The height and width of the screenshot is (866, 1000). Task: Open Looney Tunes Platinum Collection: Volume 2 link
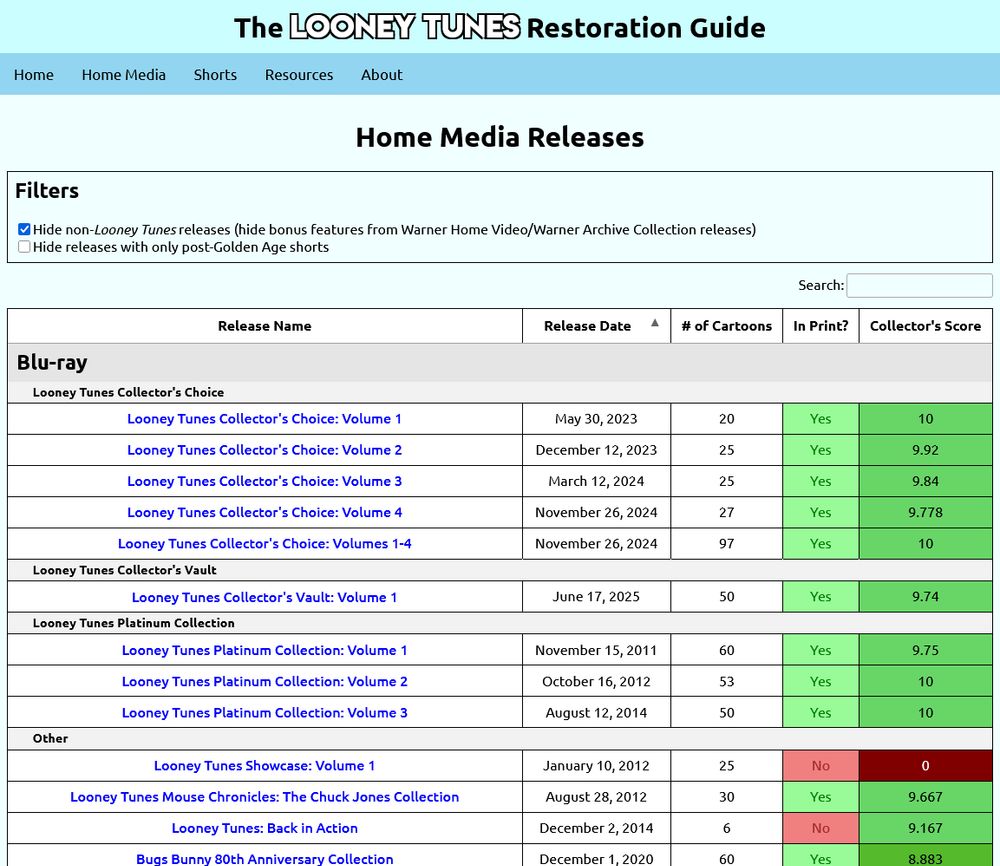(x=264, y=682)
